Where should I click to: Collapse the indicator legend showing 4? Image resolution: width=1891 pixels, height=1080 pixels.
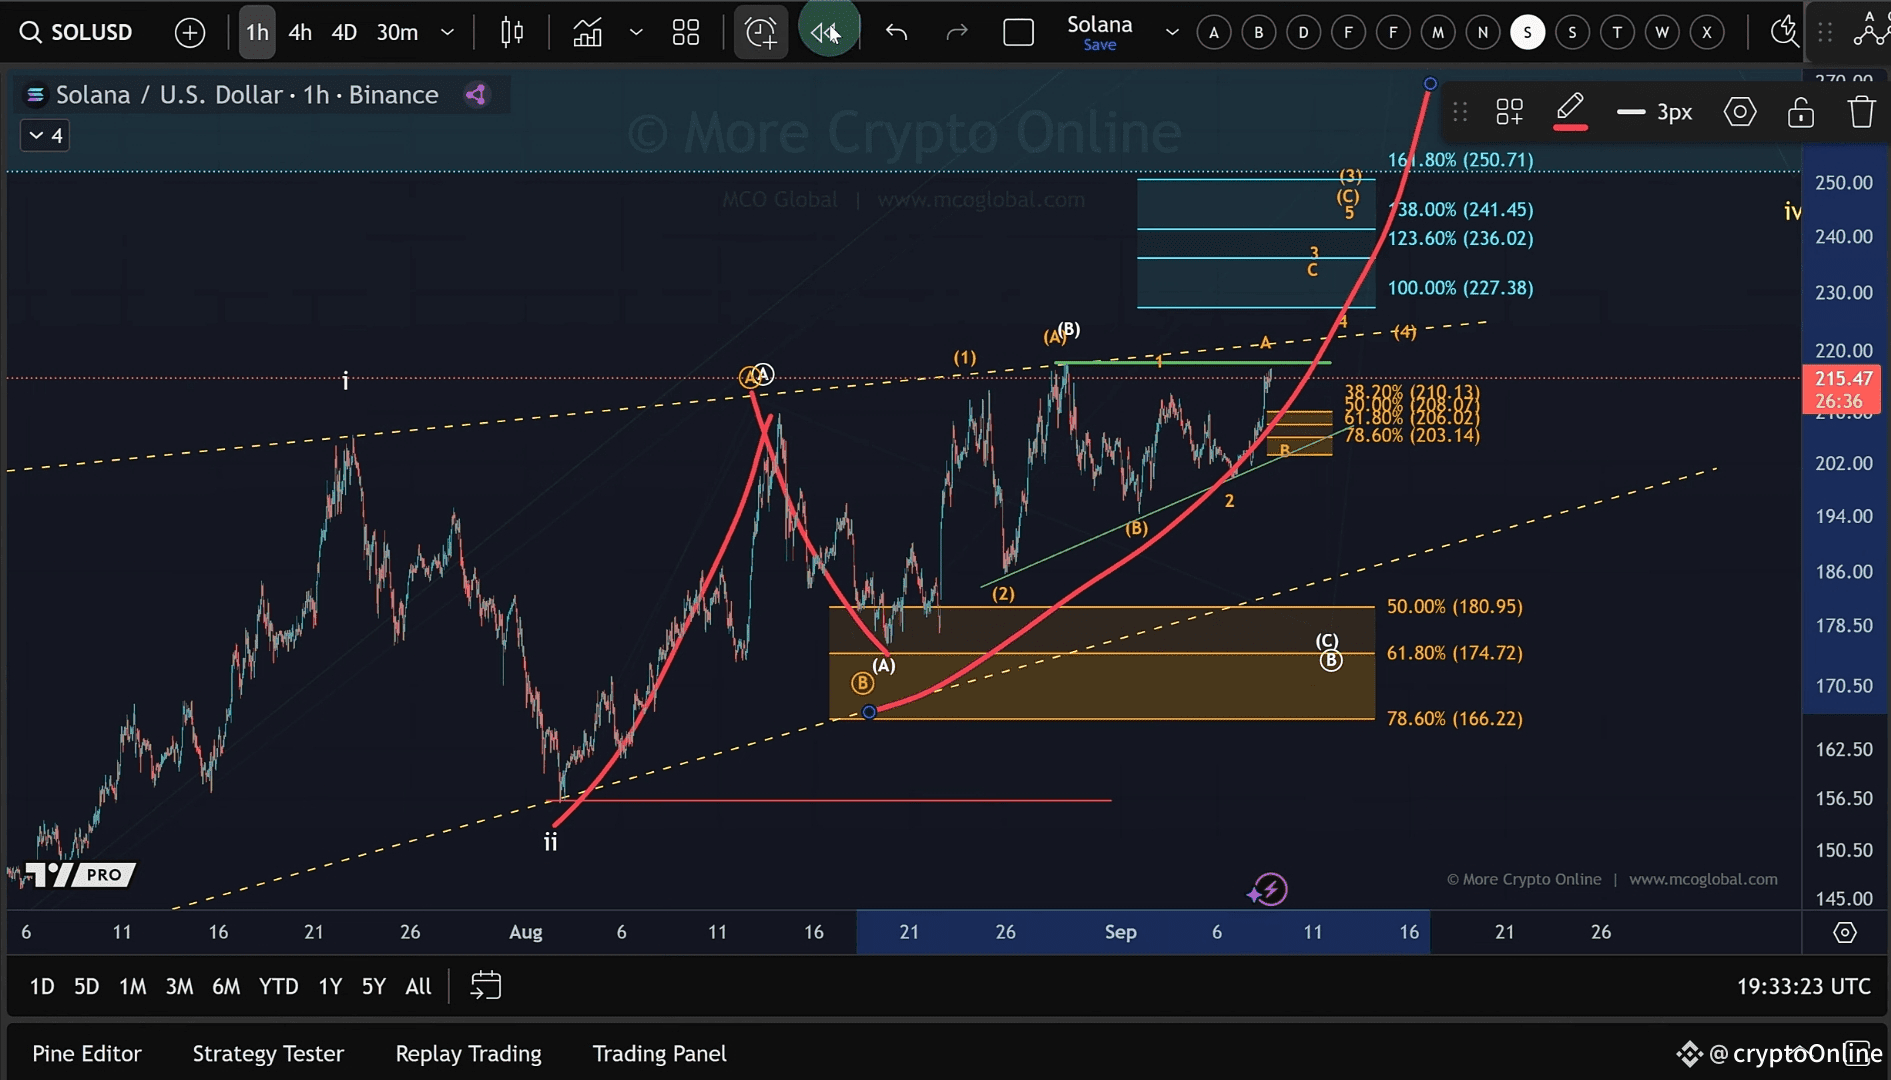click(x=45, y=136)
